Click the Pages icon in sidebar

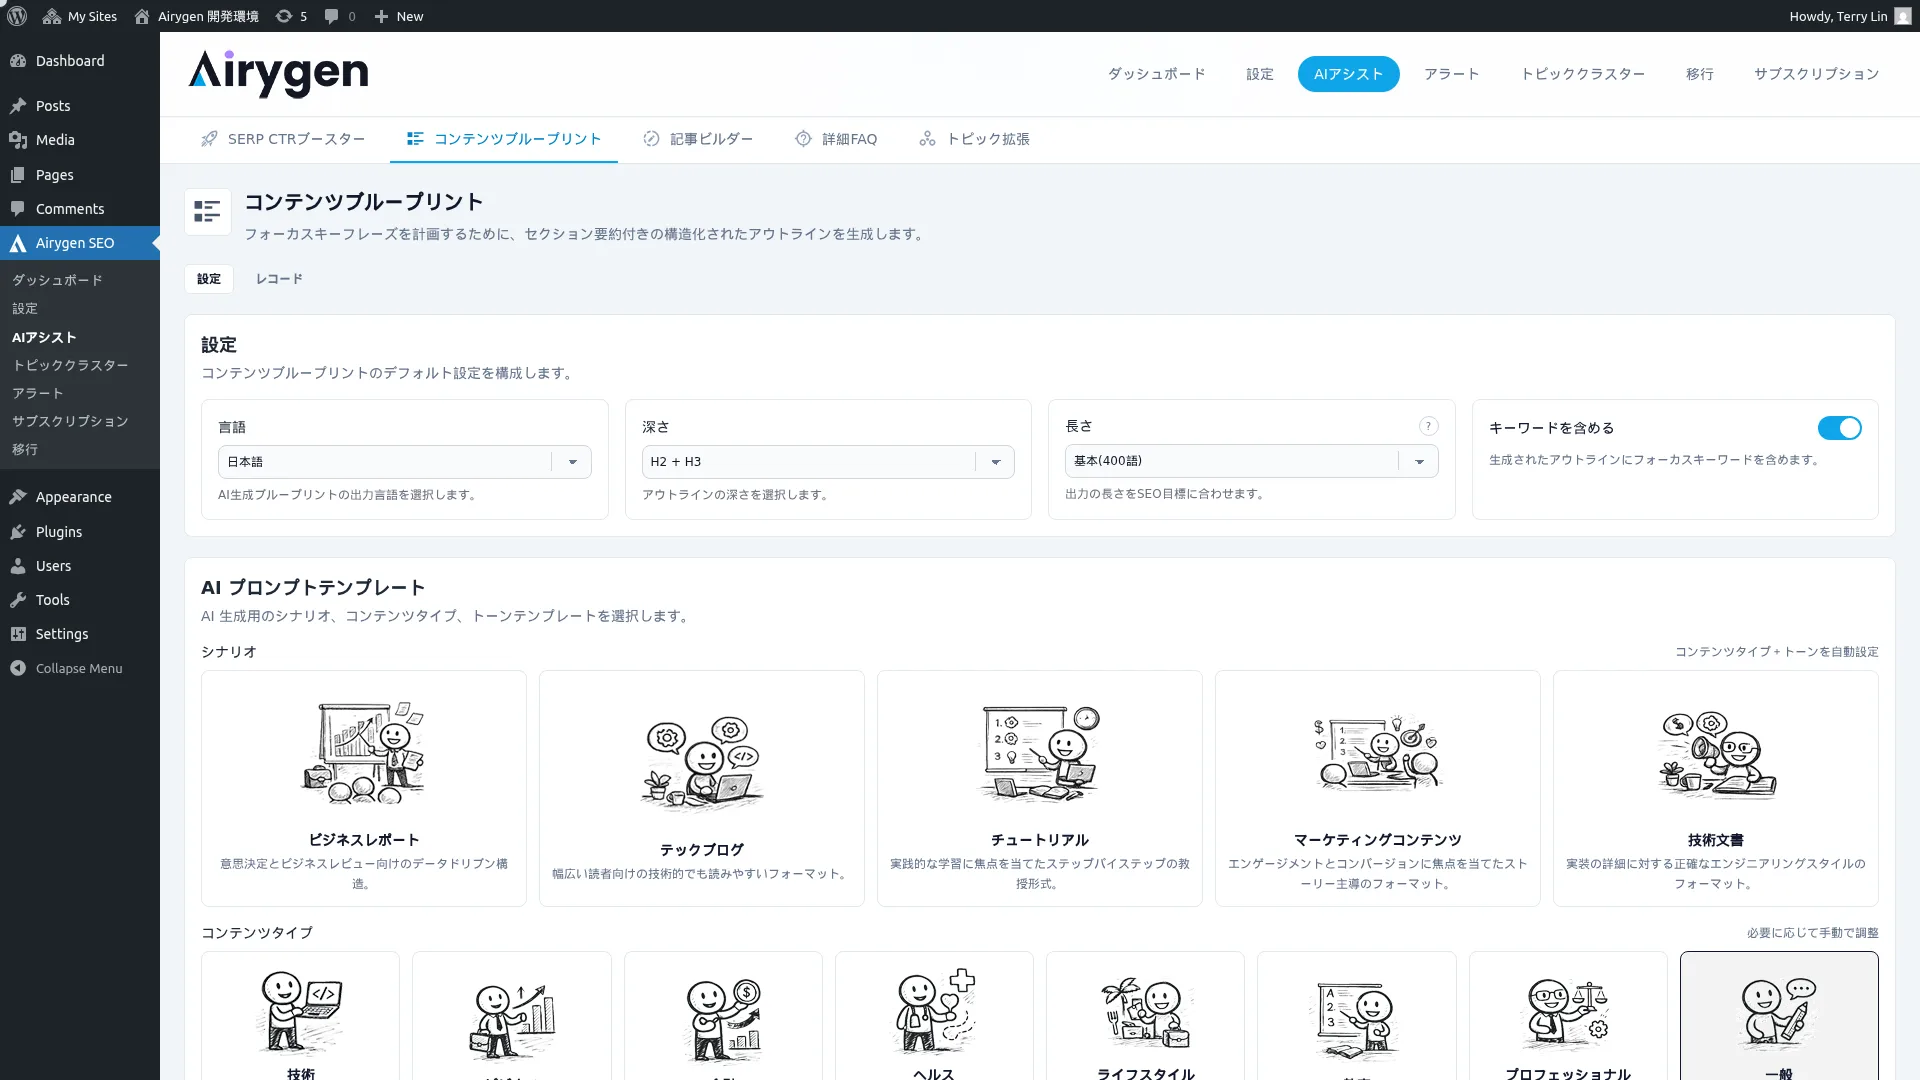(x=18, y=175)
